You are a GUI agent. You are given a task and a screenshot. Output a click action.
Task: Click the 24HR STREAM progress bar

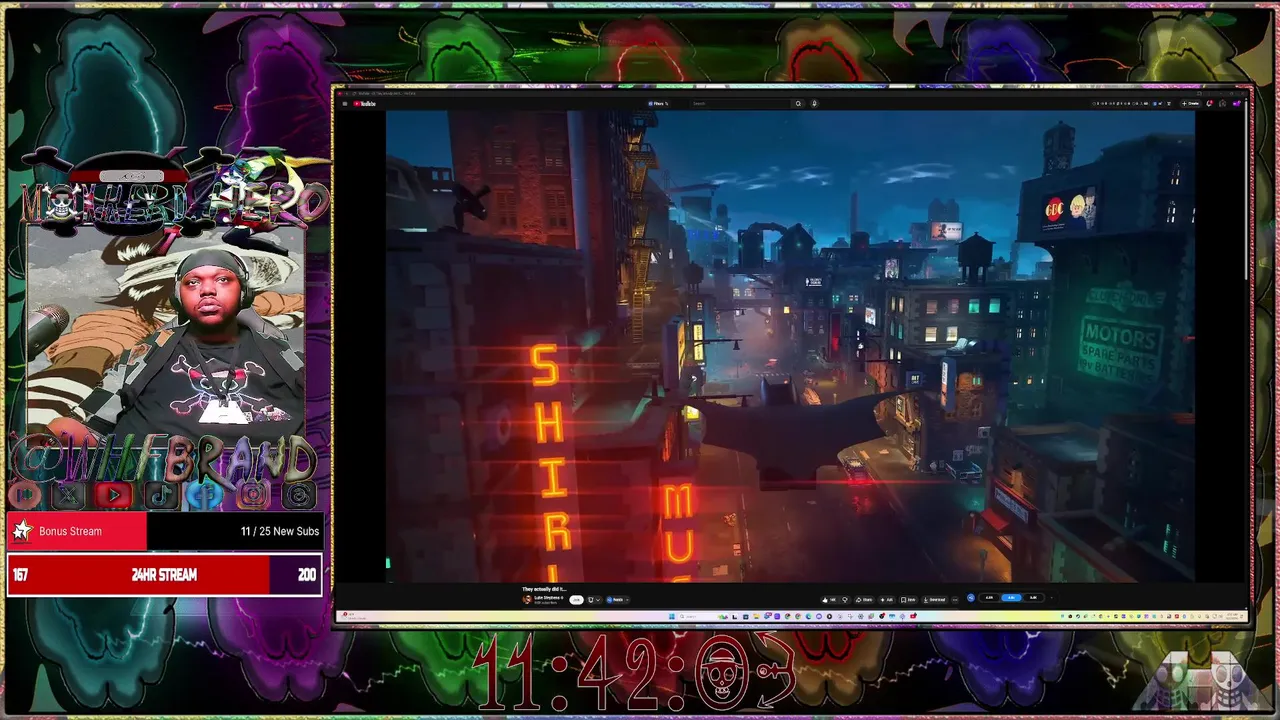click(164, 575)
